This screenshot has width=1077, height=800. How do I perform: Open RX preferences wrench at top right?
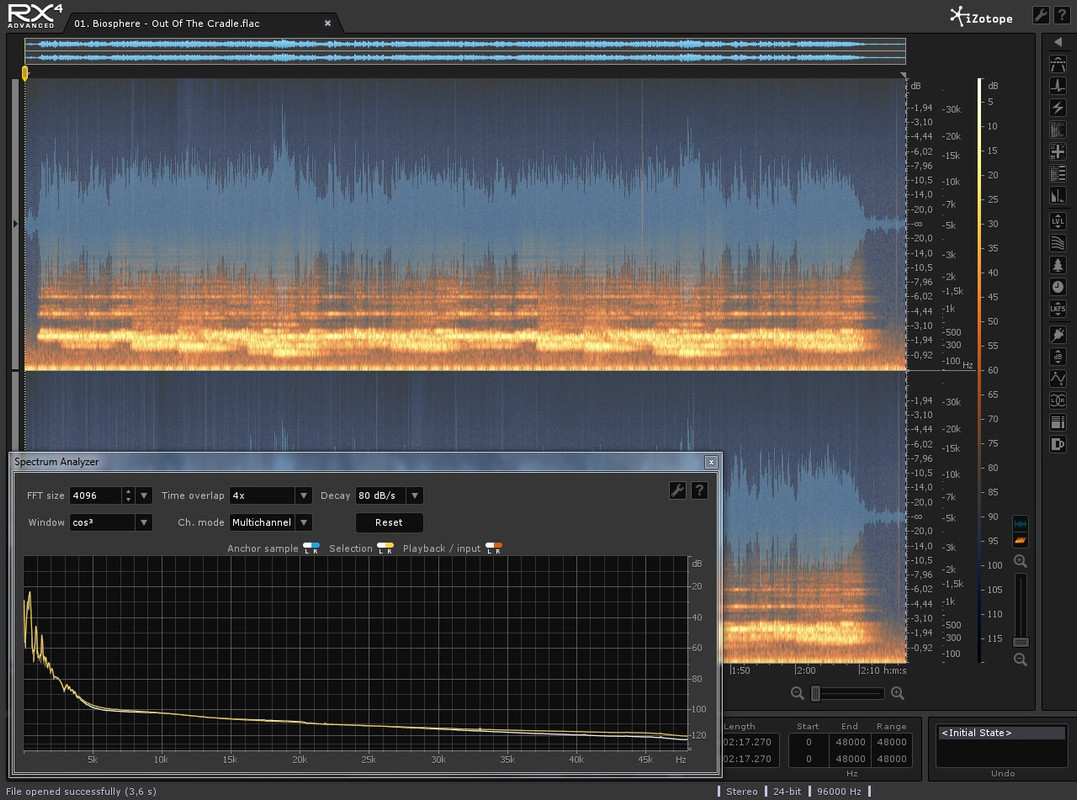point(1041,15)
